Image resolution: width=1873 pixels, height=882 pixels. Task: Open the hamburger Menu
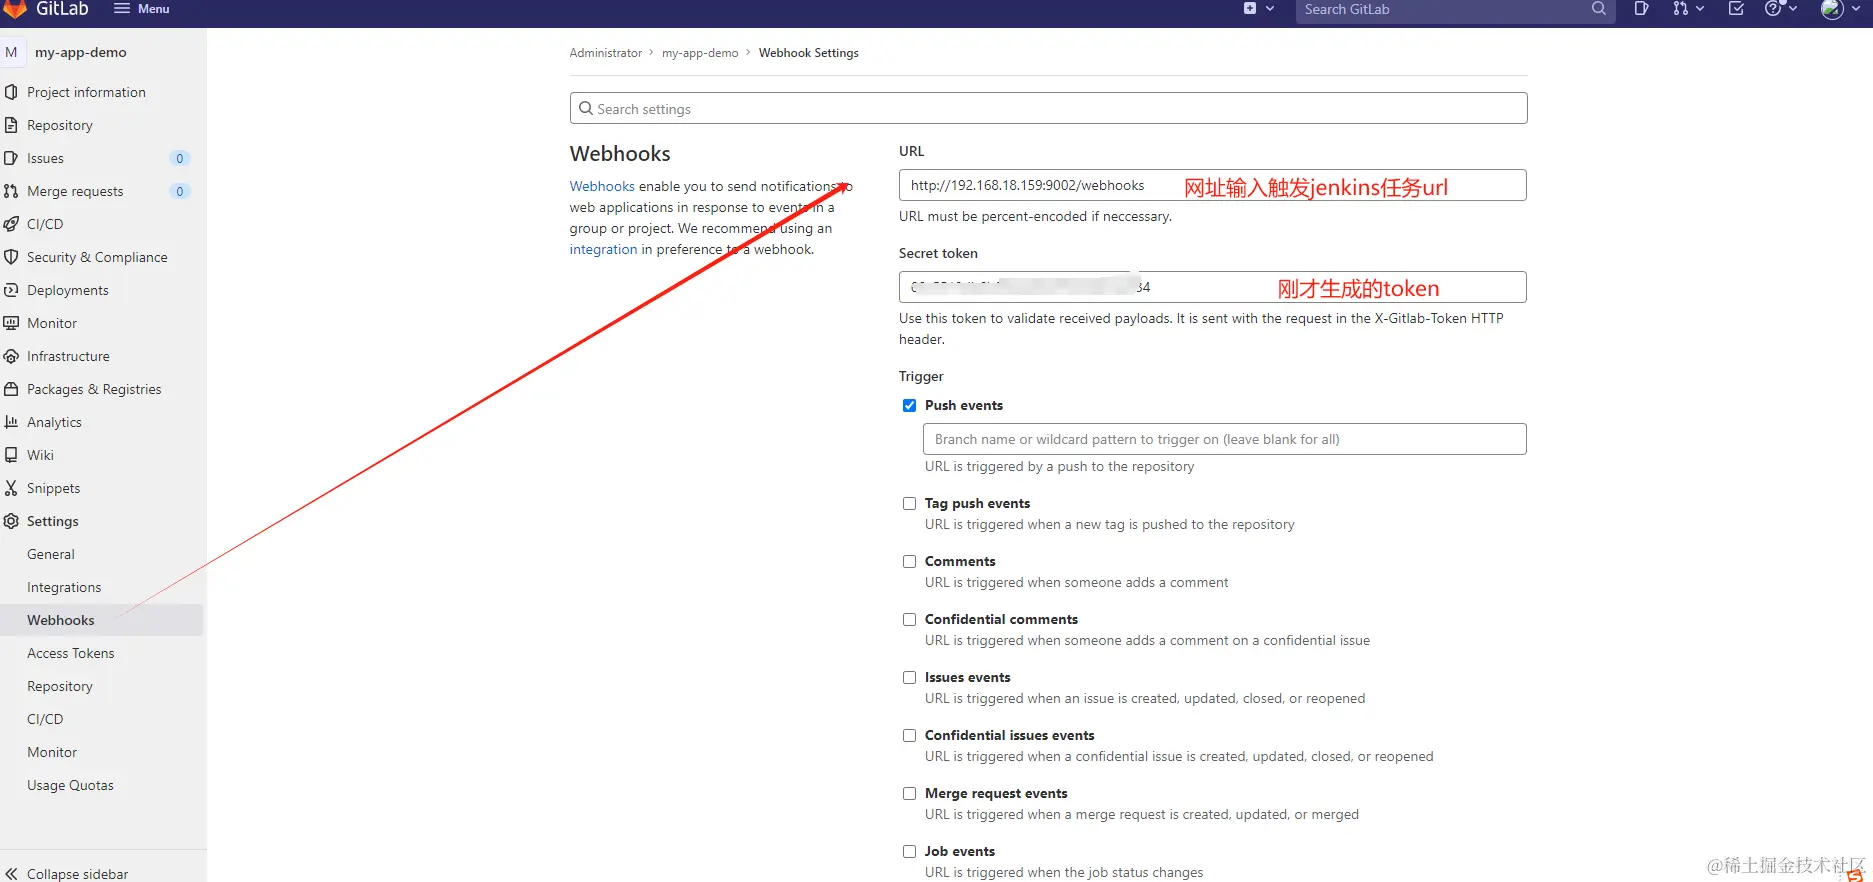point(141,9)
